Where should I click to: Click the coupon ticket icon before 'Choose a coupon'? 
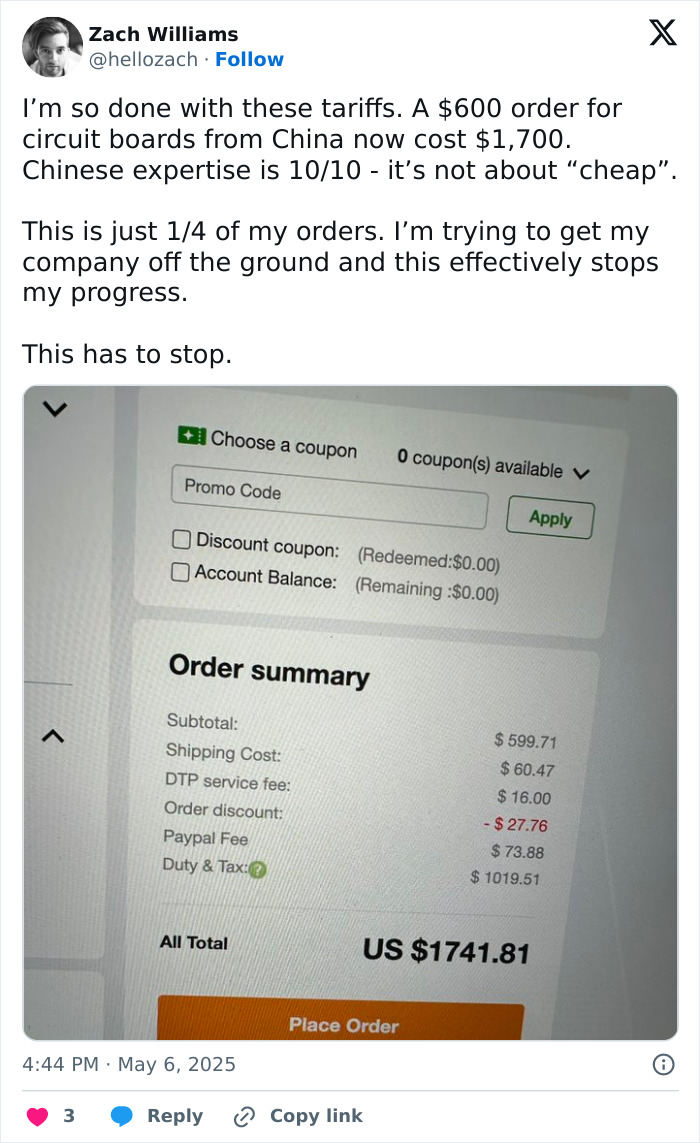(192, 437)
